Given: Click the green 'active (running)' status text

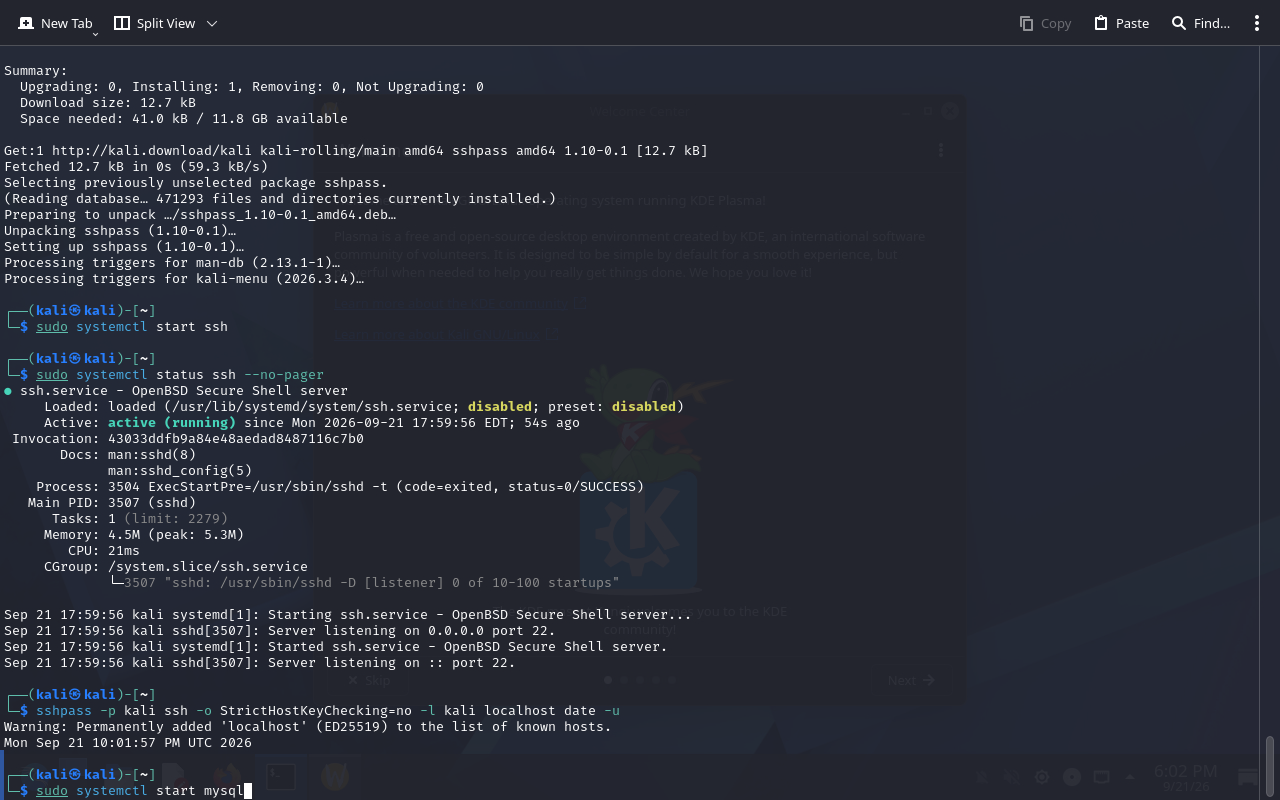Looking at the screenshot, I should [x=172, y=423].
